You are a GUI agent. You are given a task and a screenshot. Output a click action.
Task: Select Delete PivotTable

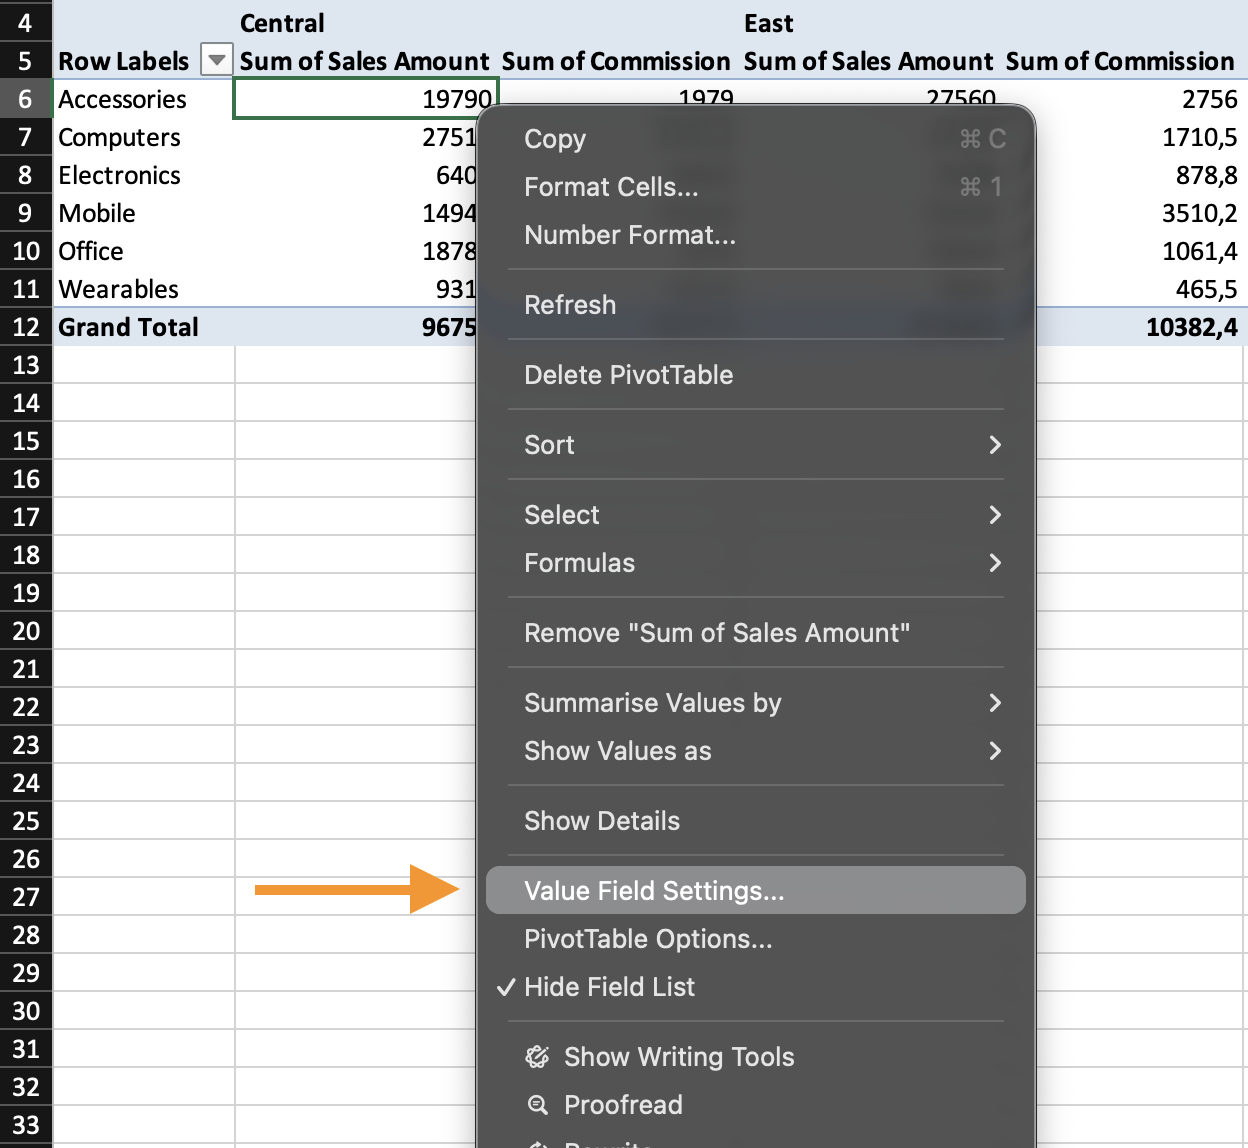tap(629, 375)
